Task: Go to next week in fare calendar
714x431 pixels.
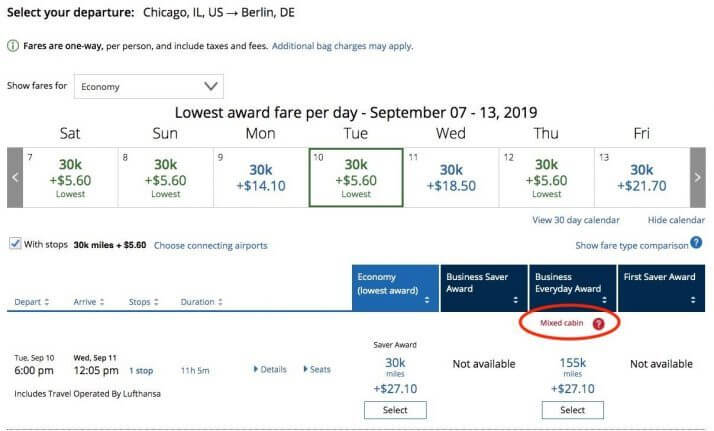Action: [697, 178]
